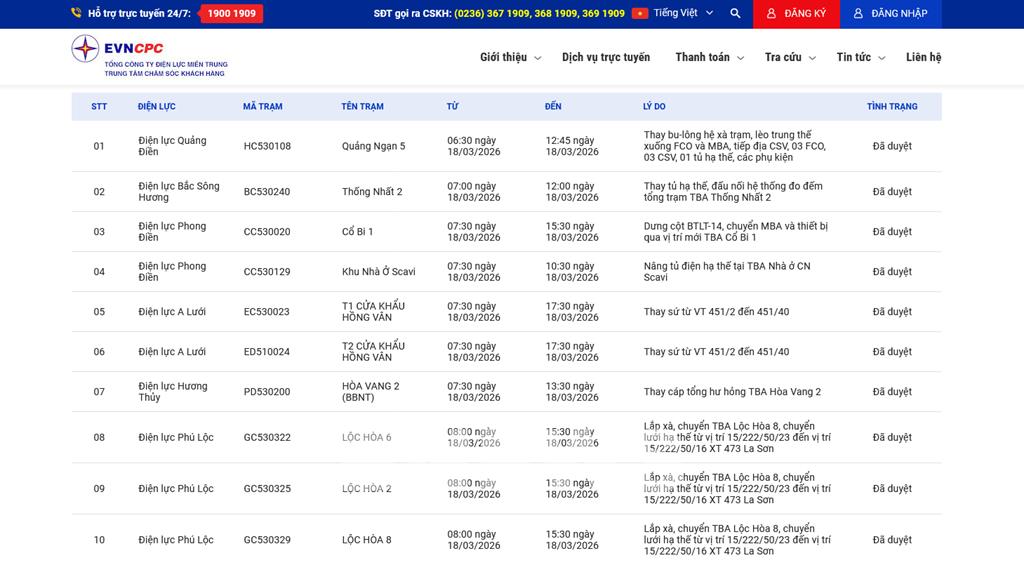This screenshot has height=565, width=1024.
Task: Open the Tiếng Việt language dropdown
Action: pos(684,14)
